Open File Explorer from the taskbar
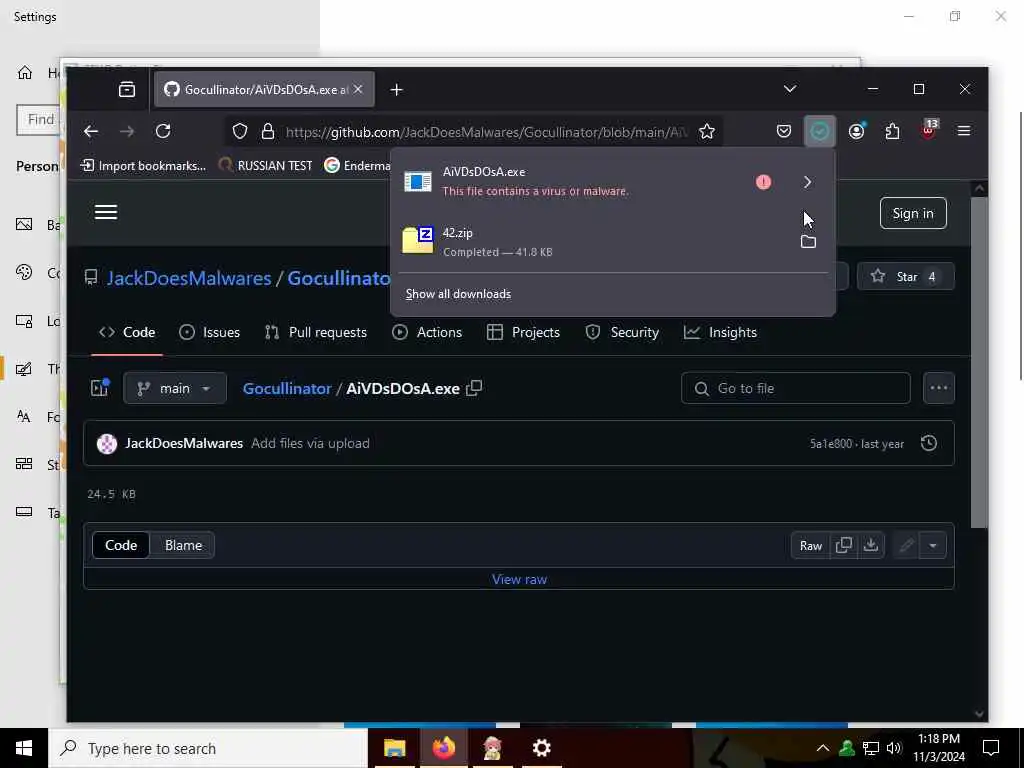The height and width of the screenshot is (768, 1024). coord(394,748)
